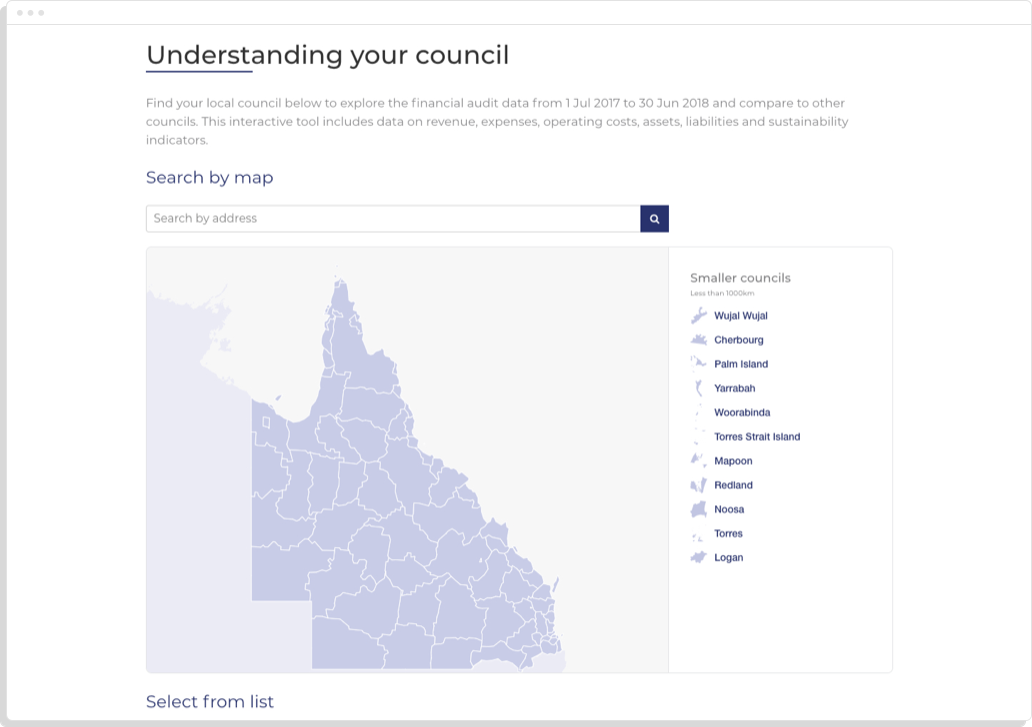This screenshot has width=1032, height=727.
Task: Click the Woorabinda council shape icon
Action: pos(697,411)
